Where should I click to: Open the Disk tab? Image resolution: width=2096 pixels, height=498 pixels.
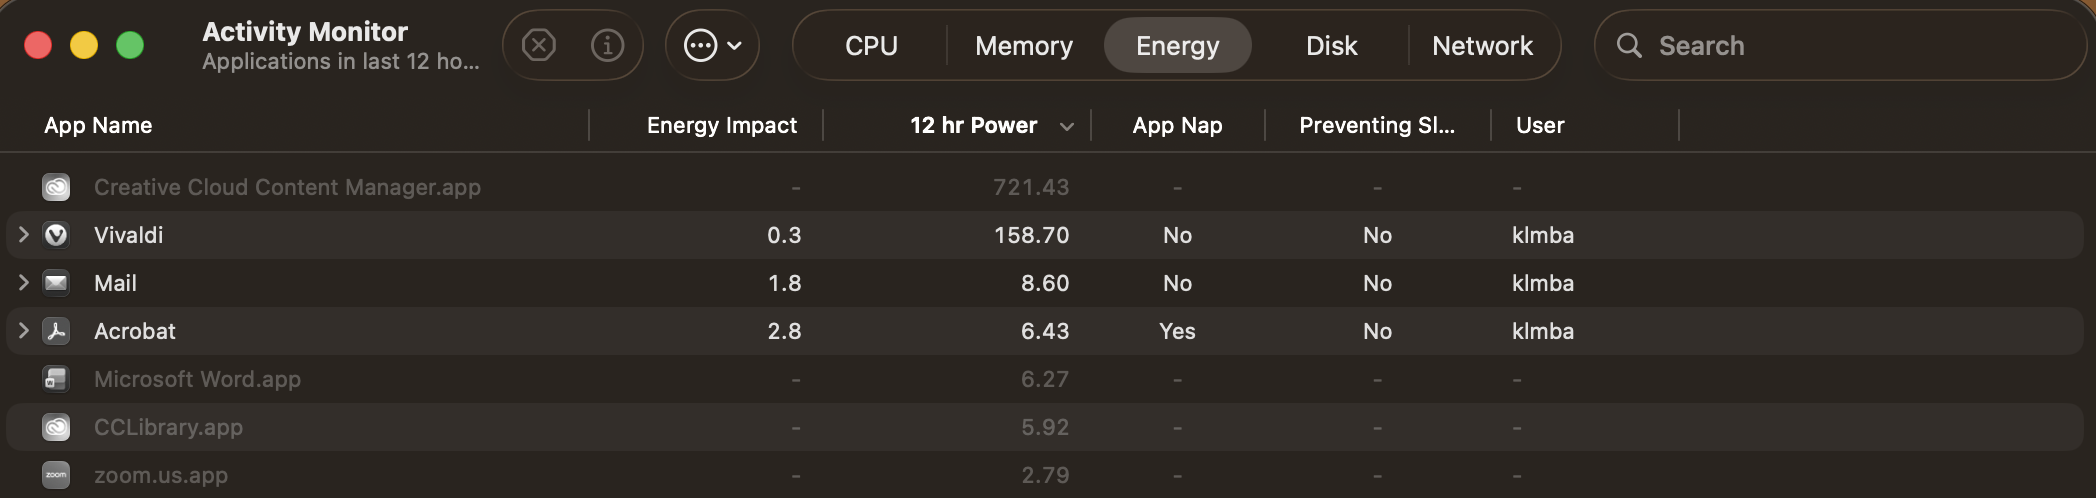(x=1331, y=46)
